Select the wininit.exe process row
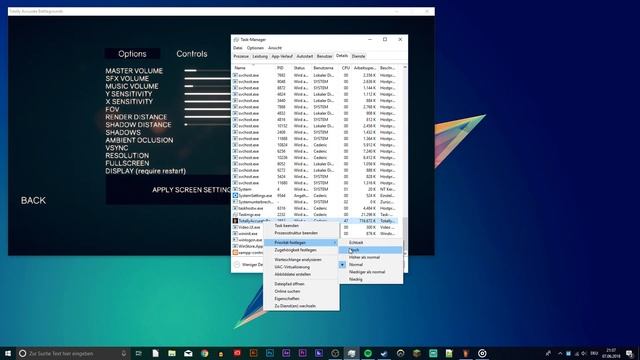 [314, 233]
